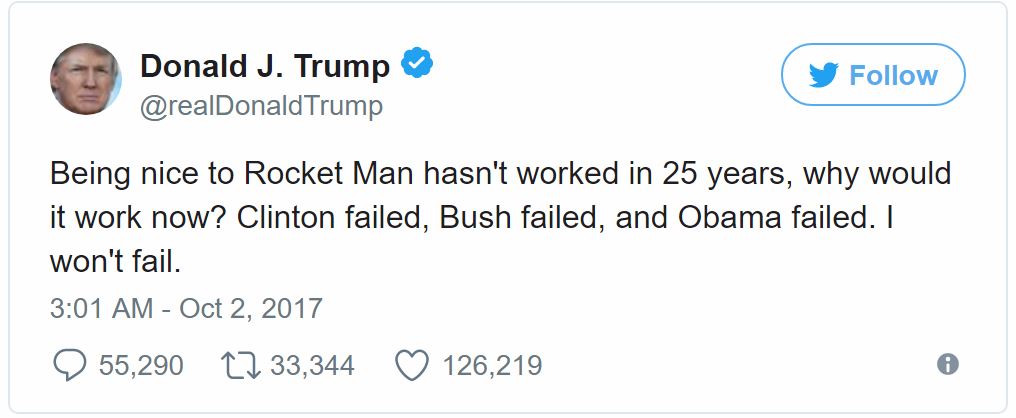The width and height of the screenshot is (1016, 418).
Task: Select the 126,219 like count
Action: click(492, 366)
